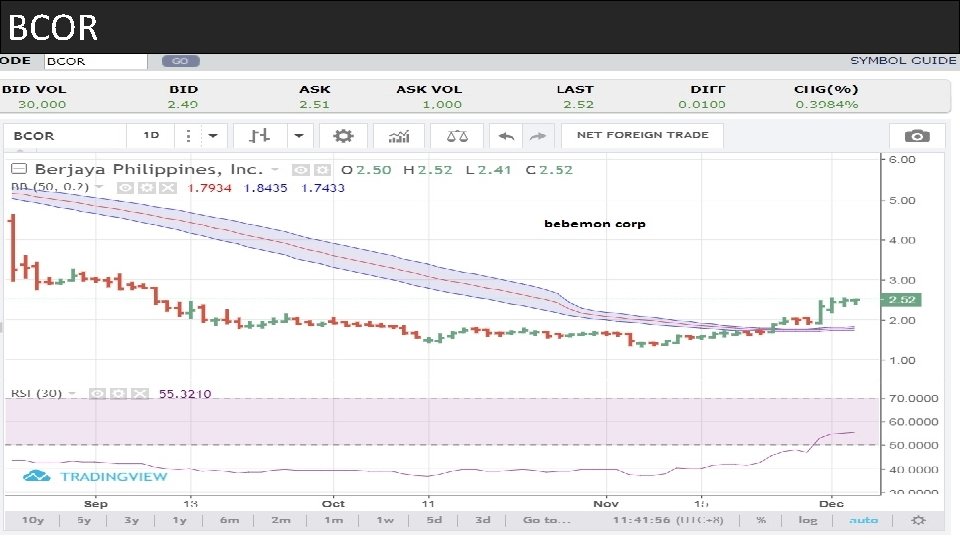Expand Berjaya Philippines legend dropdown arrow
The image size is (960, 540).
[x=275, y=170]
